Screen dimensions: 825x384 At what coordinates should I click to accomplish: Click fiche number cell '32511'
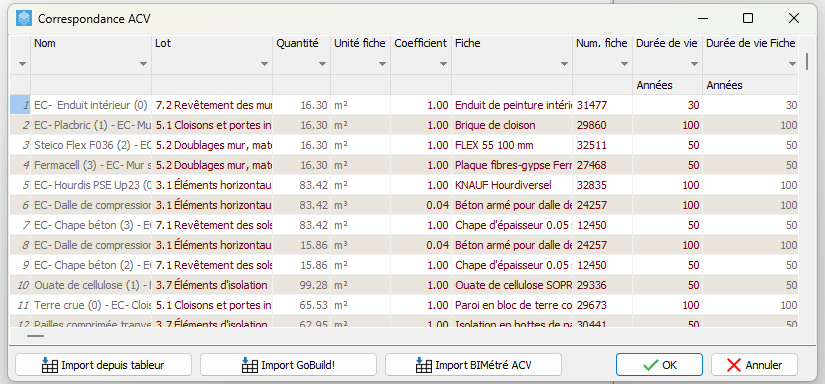click(602, 145)
